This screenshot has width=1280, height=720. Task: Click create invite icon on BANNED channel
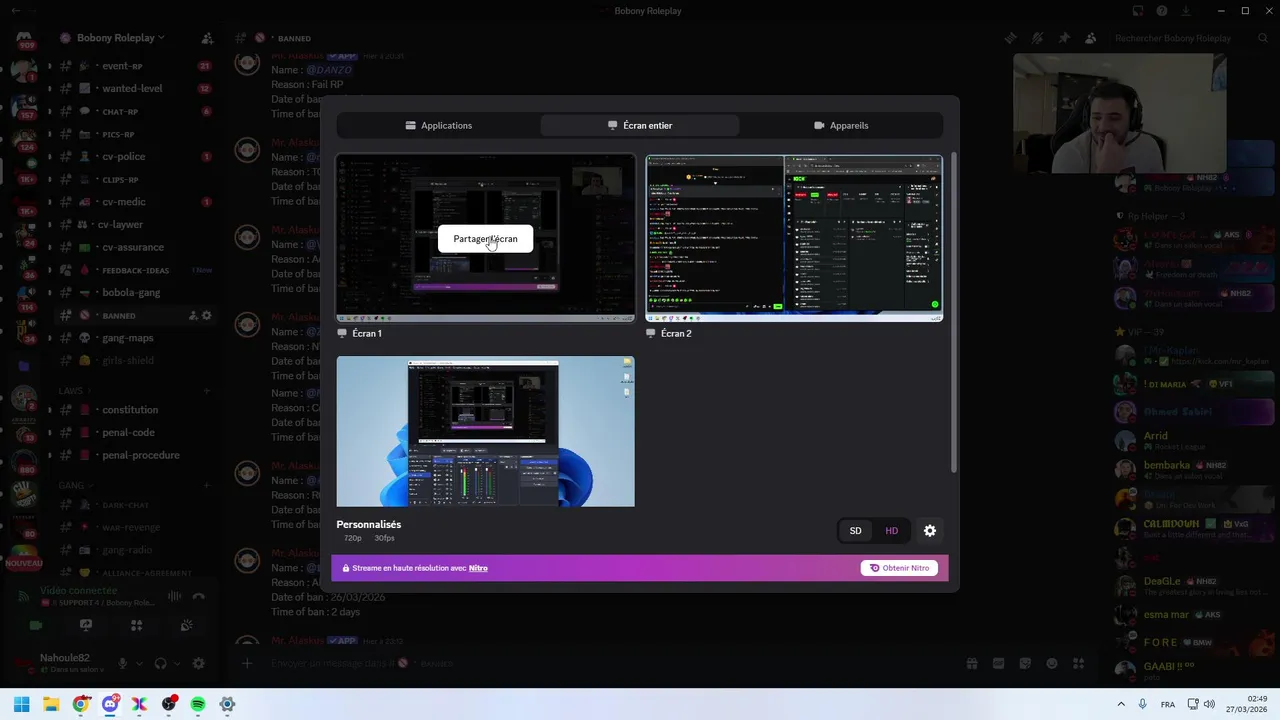193,315
